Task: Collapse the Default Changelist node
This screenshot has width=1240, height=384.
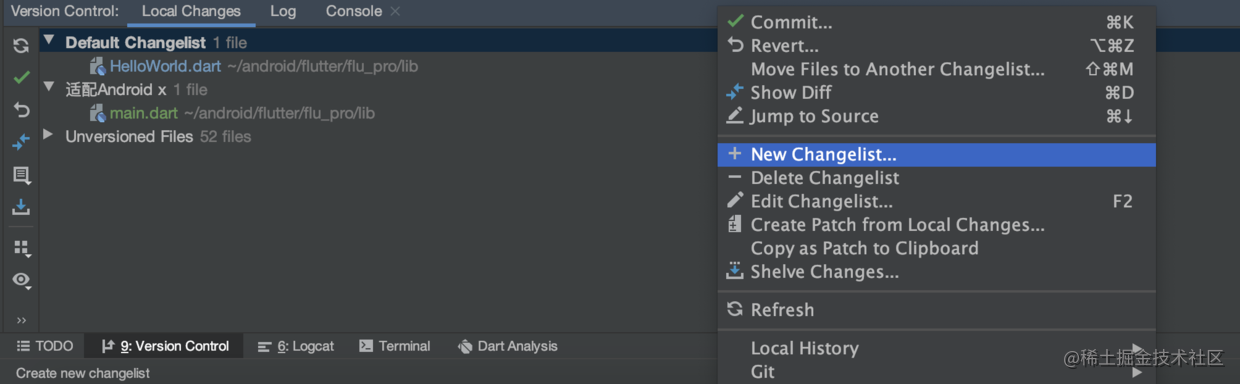Action: pos(48,42)
